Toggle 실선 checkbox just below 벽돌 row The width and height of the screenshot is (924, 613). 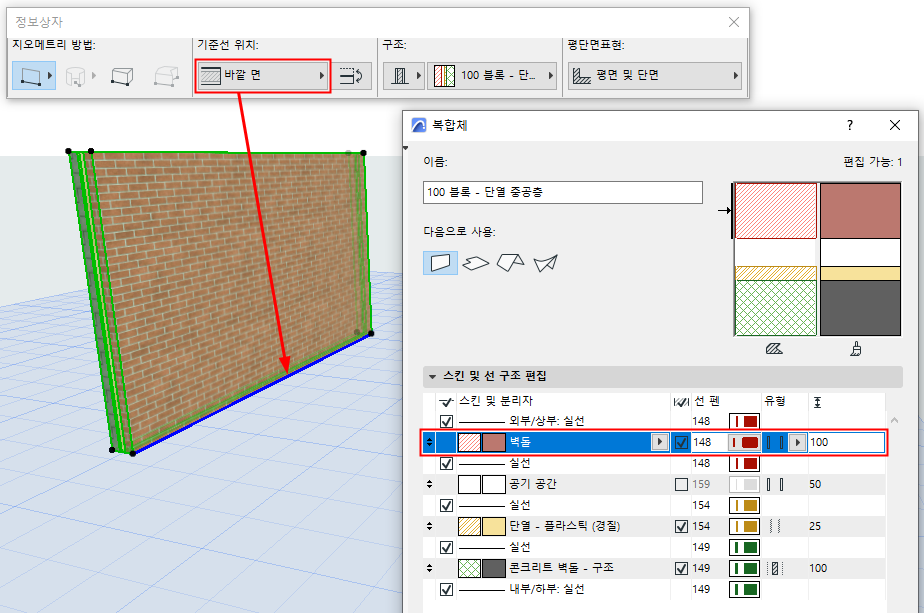(x=446, y=464)
